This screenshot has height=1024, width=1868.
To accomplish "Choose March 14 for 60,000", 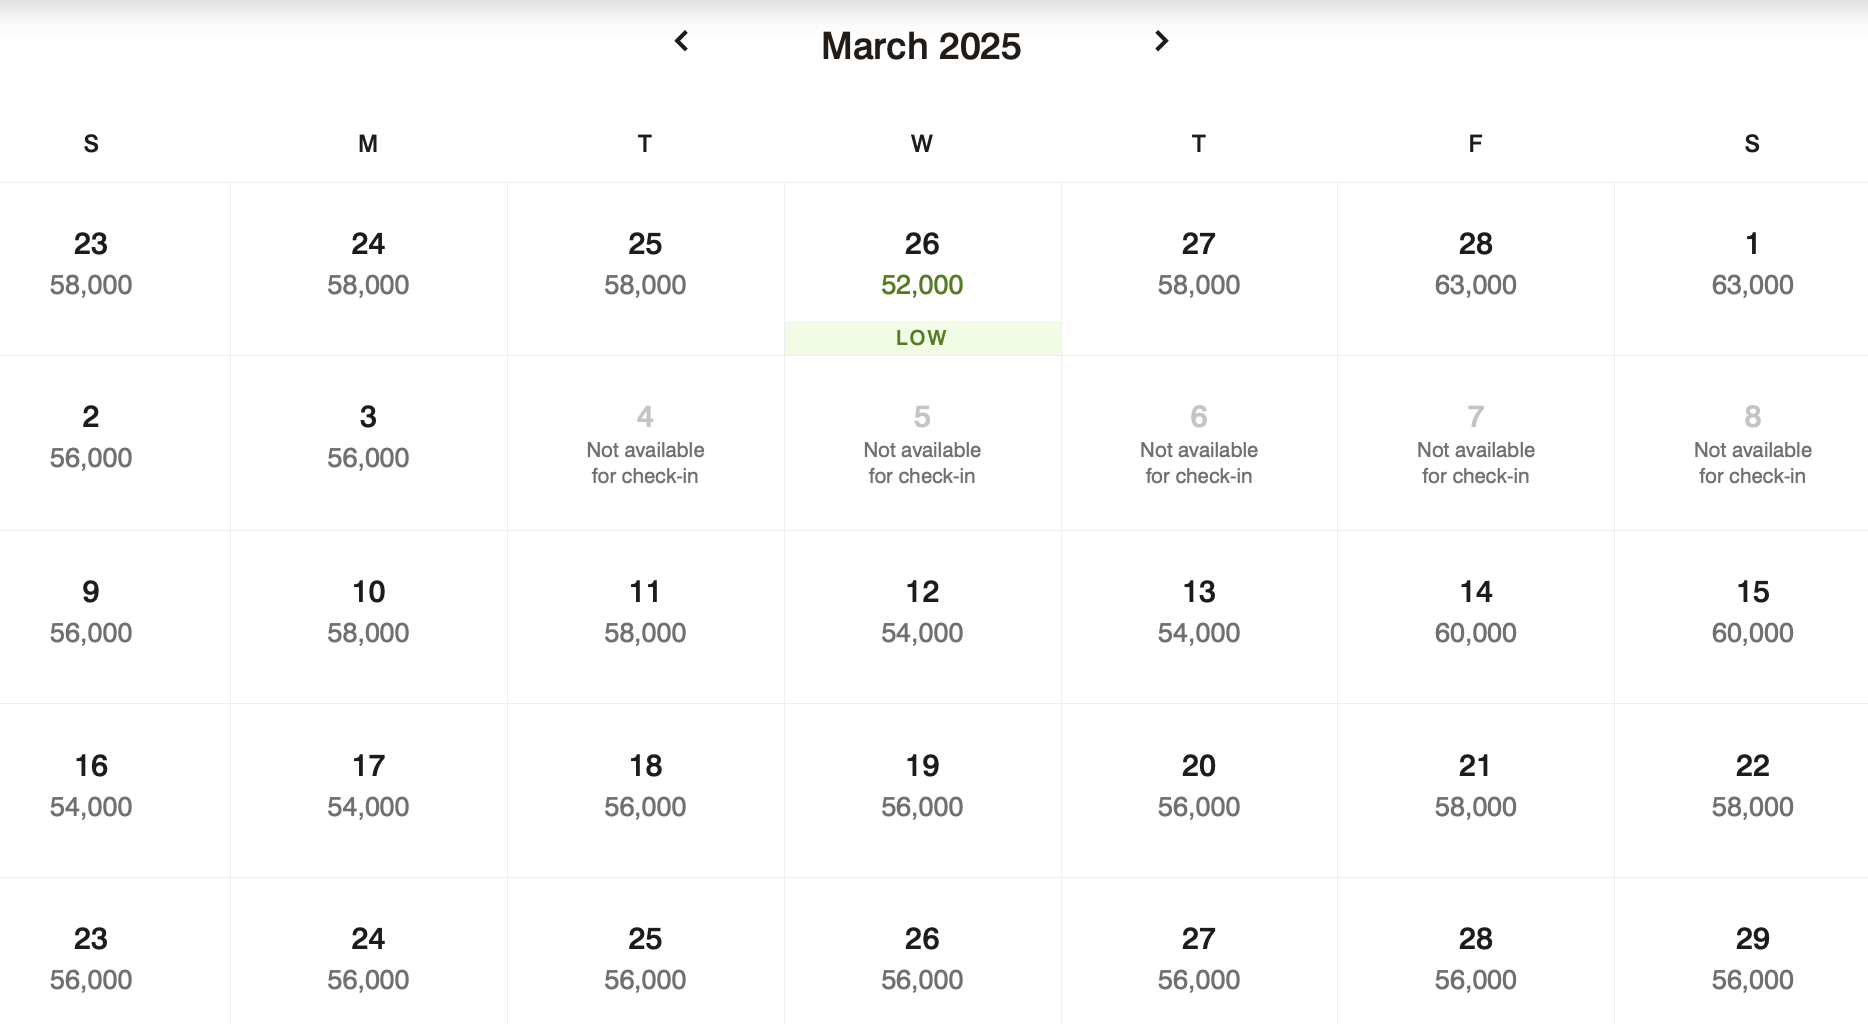I will click(x=1475, y=612).
